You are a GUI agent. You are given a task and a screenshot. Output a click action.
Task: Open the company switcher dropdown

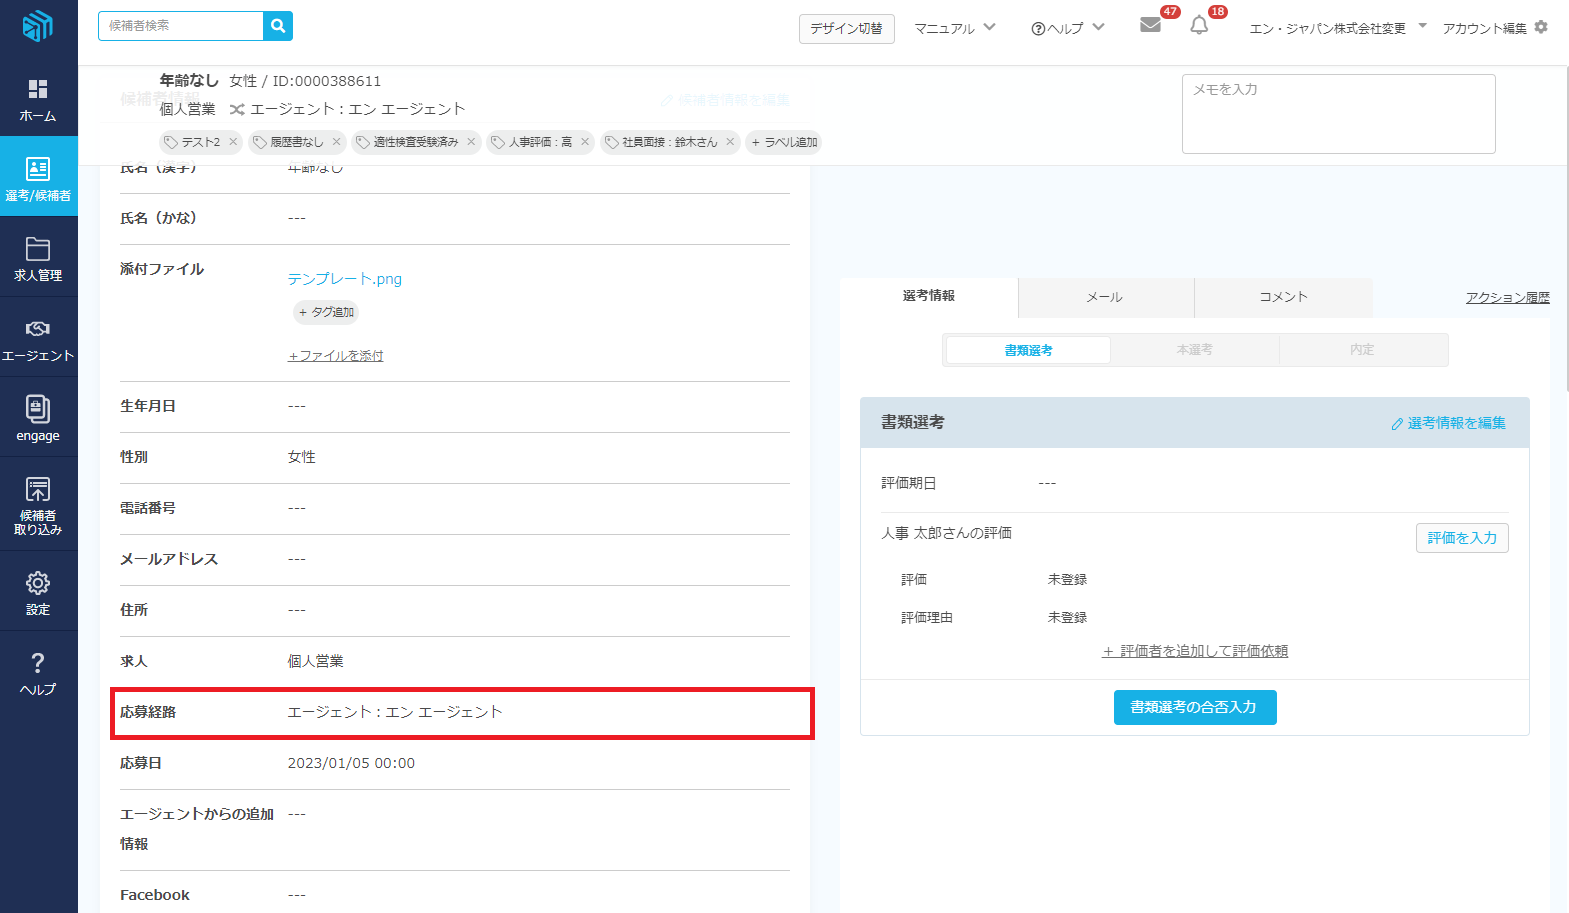tap(1337, 28)
